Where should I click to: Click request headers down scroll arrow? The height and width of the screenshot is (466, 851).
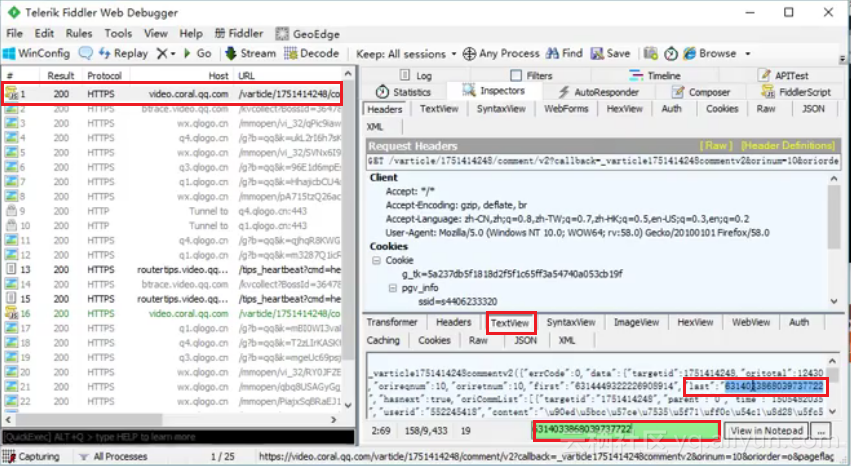coord(834,301)
